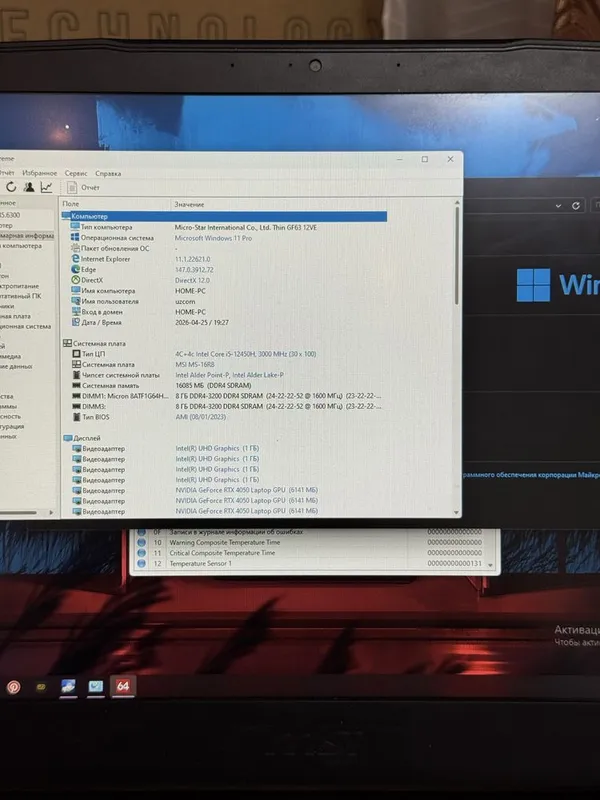Open the graph chart toolbar icon
The width and height of the screenshot is (600, 800).
[46, 187]
